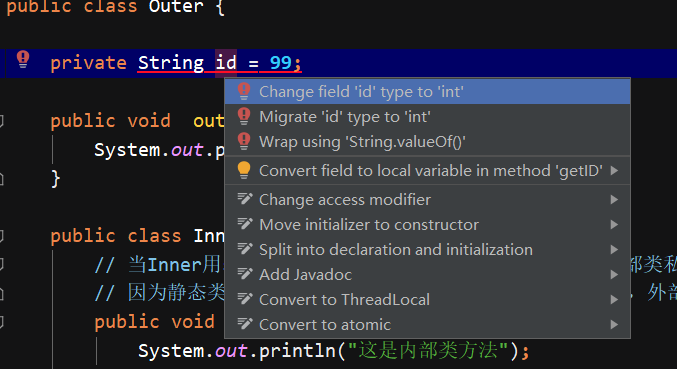
Task: Click the 'String' type in field declaration
Action: pos(171,63)
